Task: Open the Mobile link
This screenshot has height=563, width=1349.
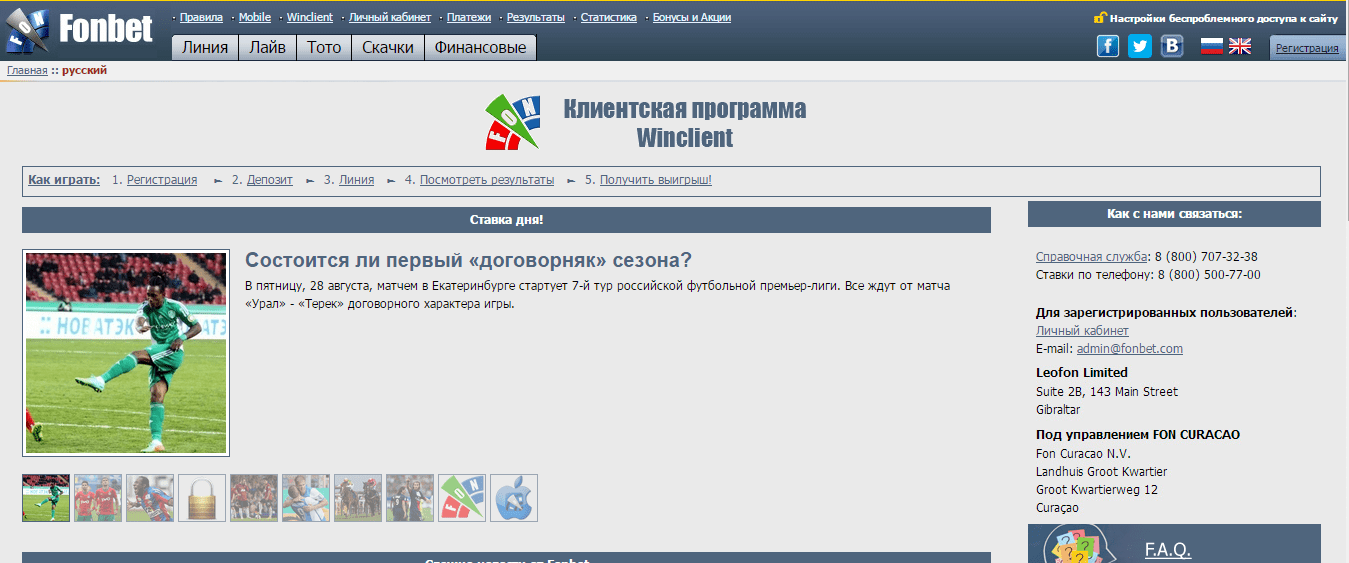Action: click(255, 17)
